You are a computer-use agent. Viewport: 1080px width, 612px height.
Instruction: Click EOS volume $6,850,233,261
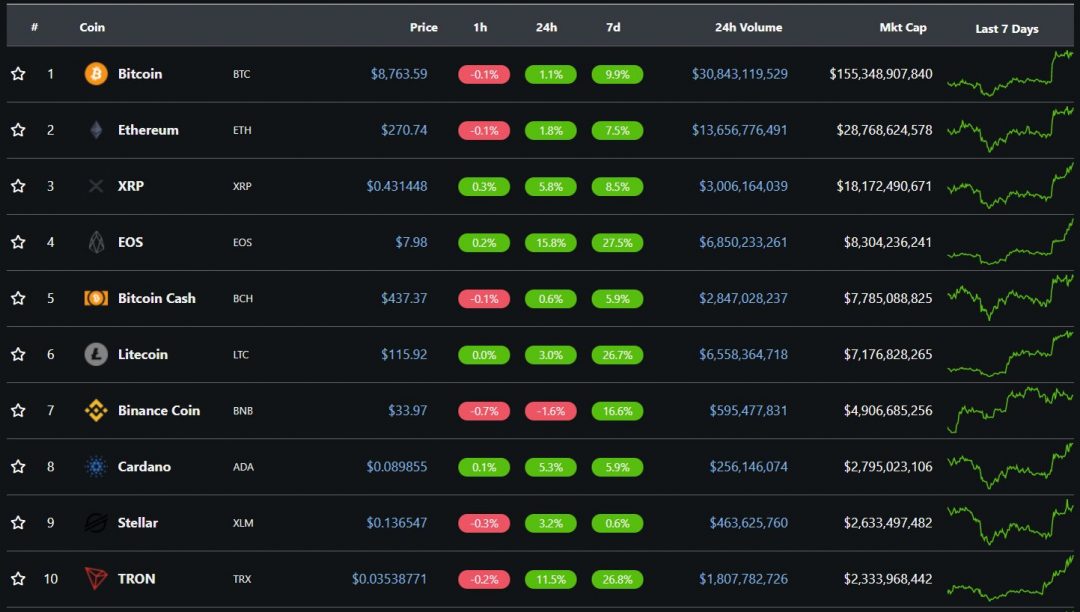click(x=743, y=242)
